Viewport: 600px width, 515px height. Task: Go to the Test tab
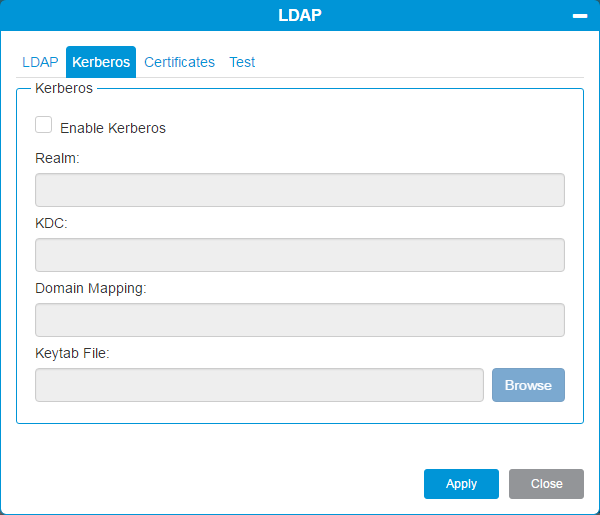coord(242,62)
